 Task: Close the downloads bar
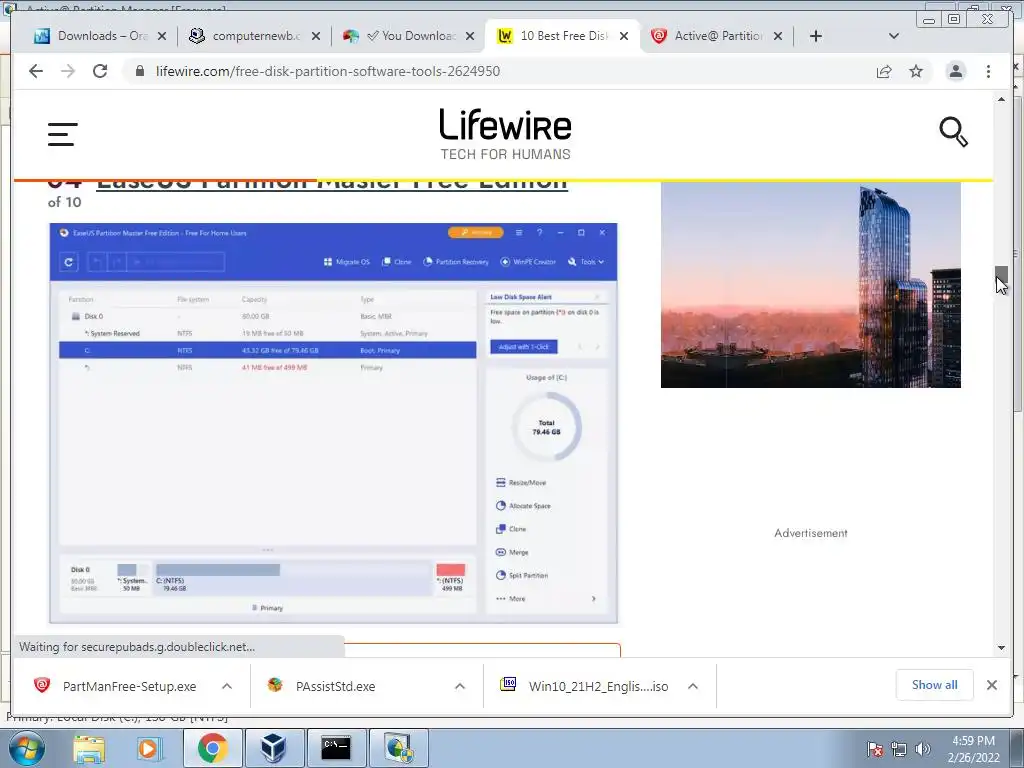tap(991, 685)
